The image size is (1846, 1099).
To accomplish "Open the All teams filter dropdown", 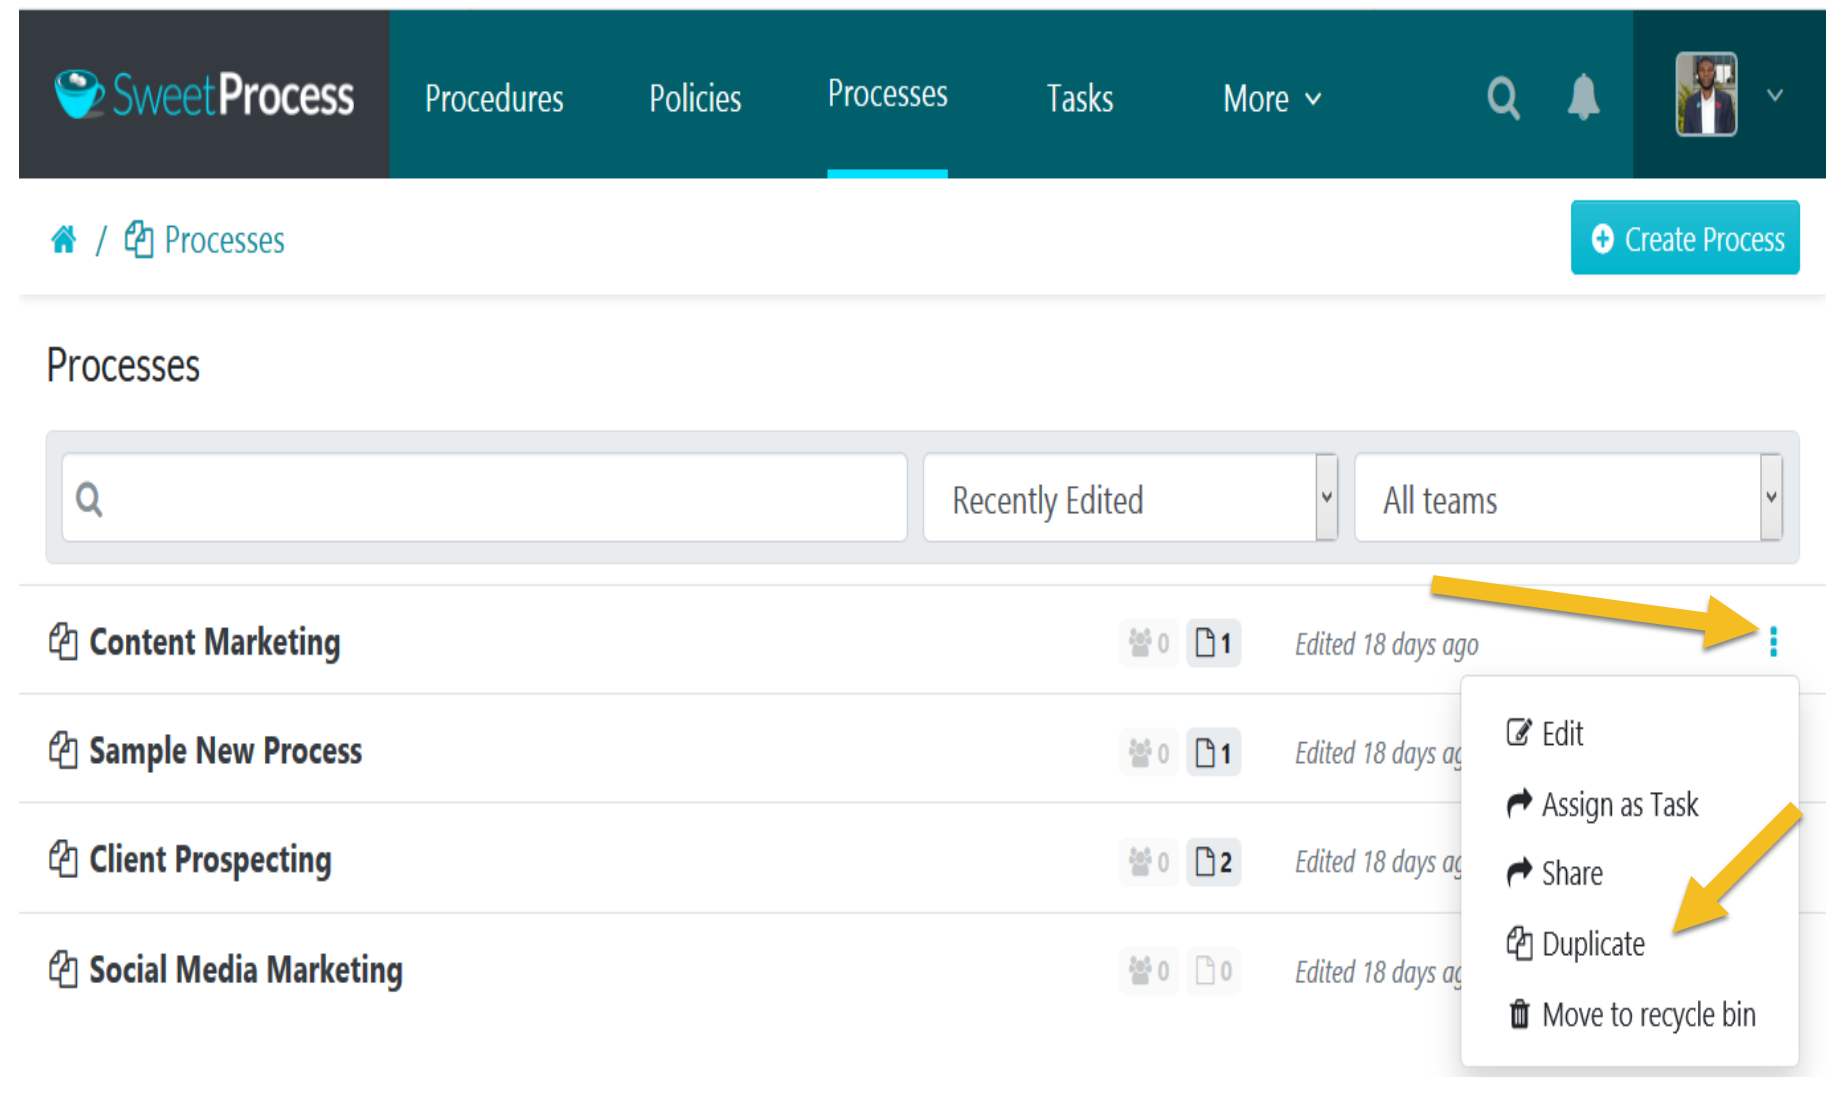I will coord(1568,498).
